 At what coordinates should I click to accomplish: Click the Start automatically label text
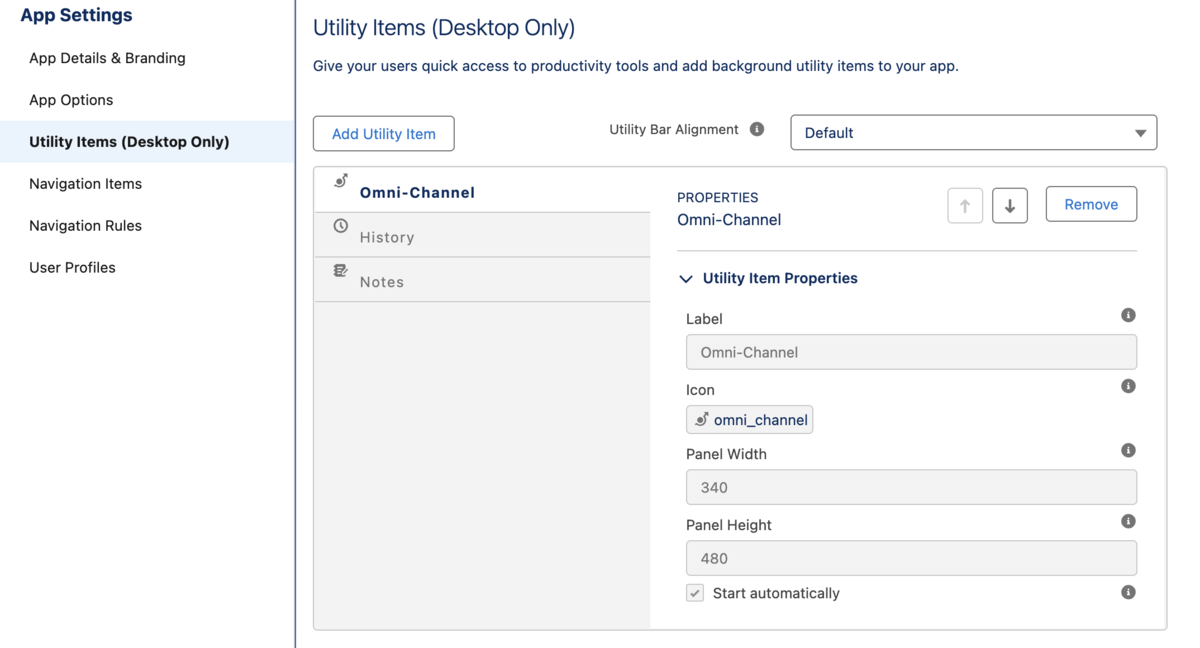click(776, 593)
